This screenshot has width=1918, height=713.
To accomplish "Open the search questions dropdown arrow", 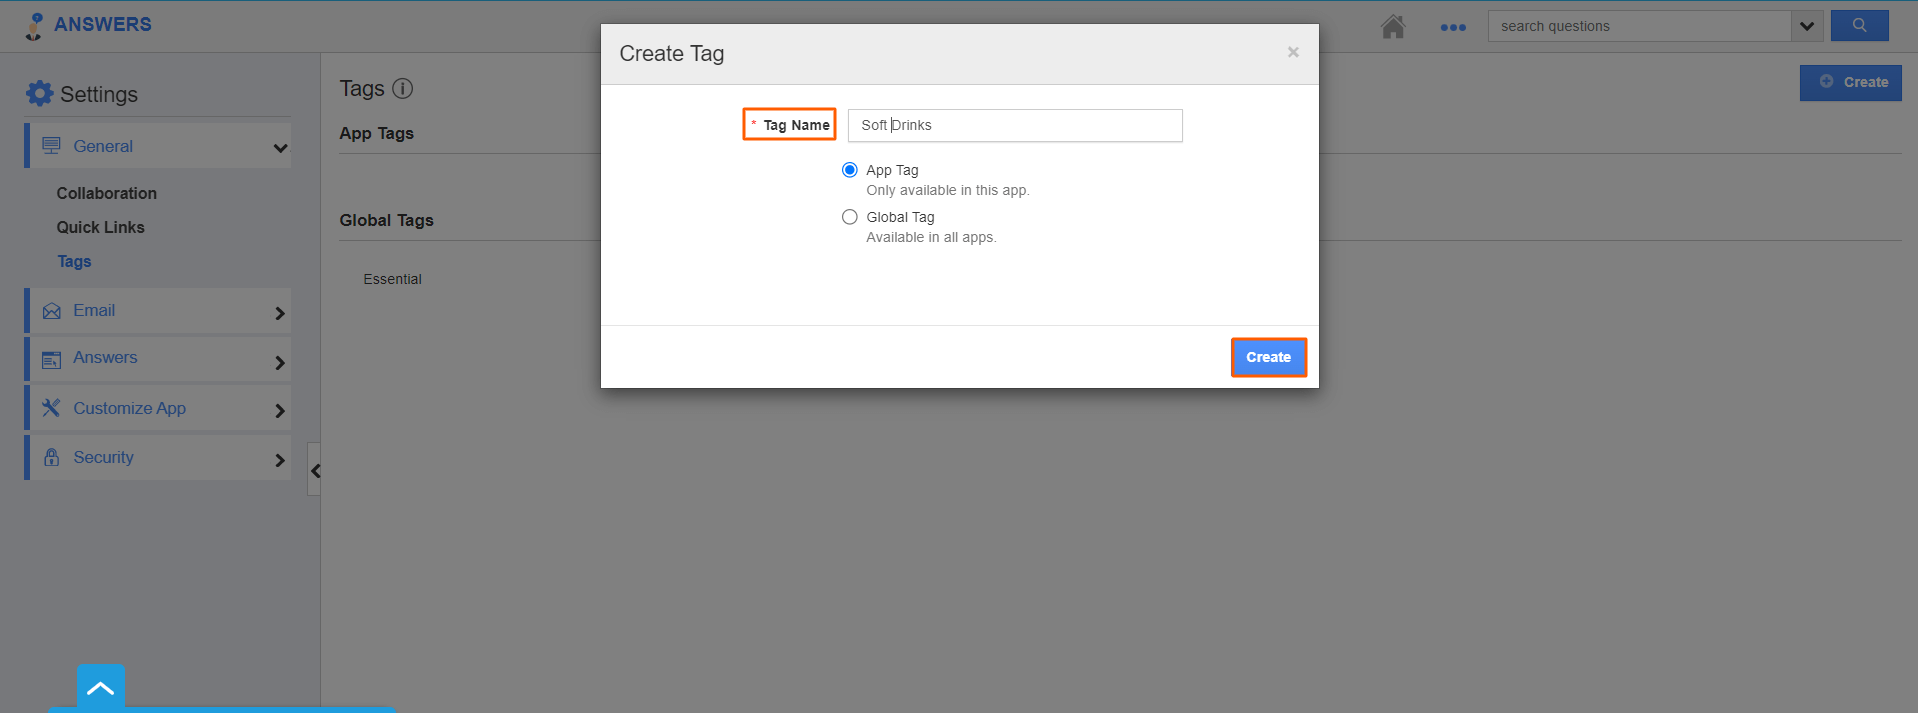I will click(1807, 26).
